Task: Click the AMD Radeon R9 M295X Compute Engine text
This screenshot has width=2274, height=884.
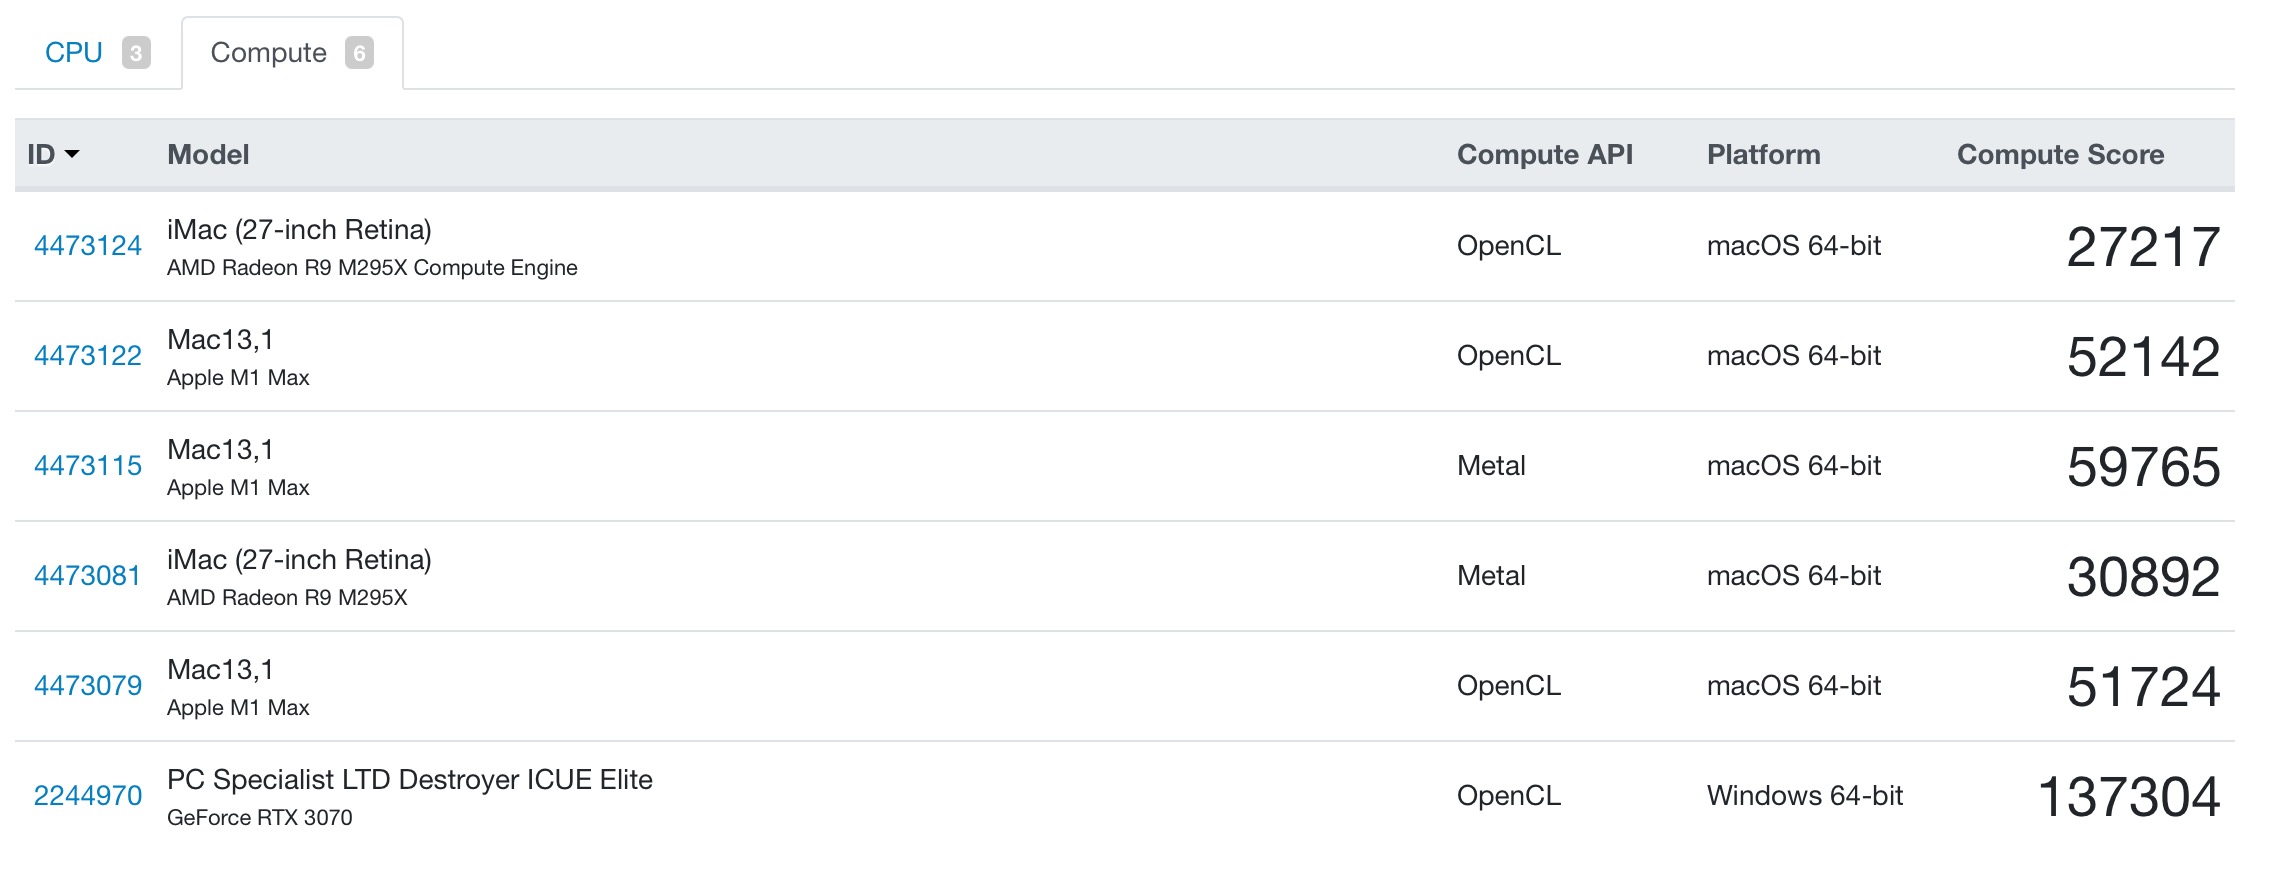Action: coord(372,268)
